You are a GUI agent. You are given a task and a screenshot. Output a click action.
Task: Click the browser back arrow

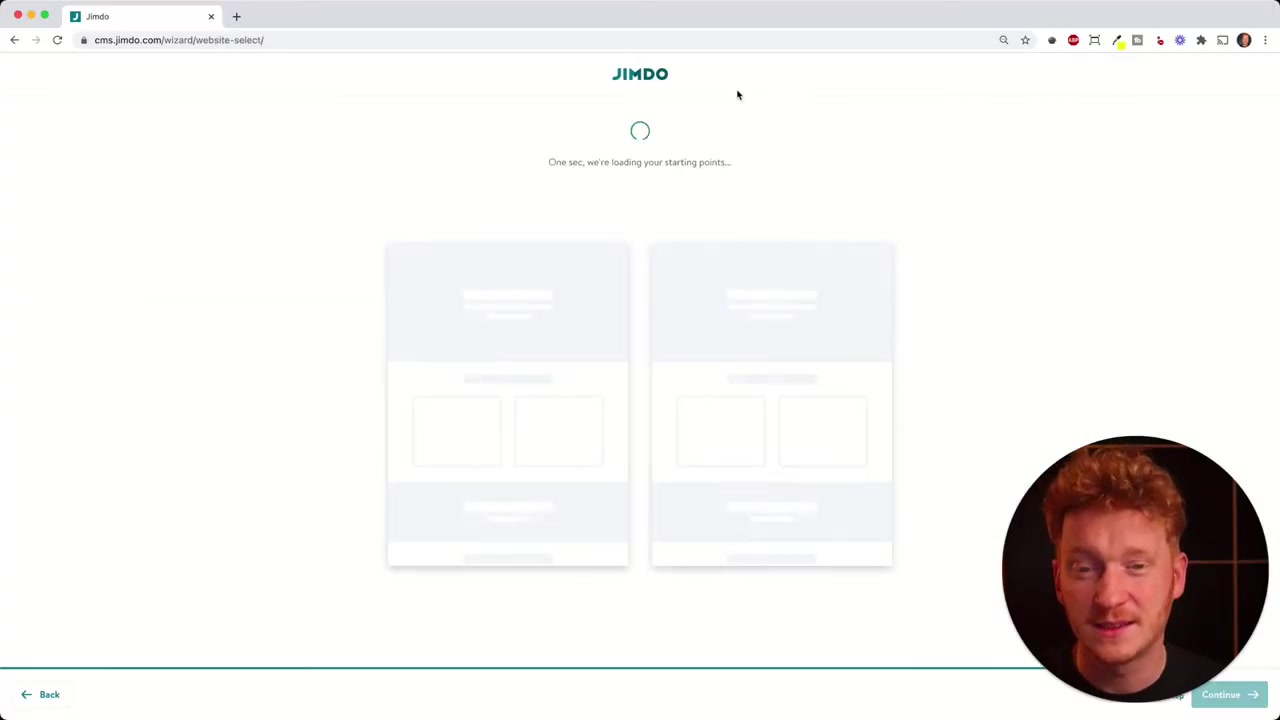[x=14, y=40]
